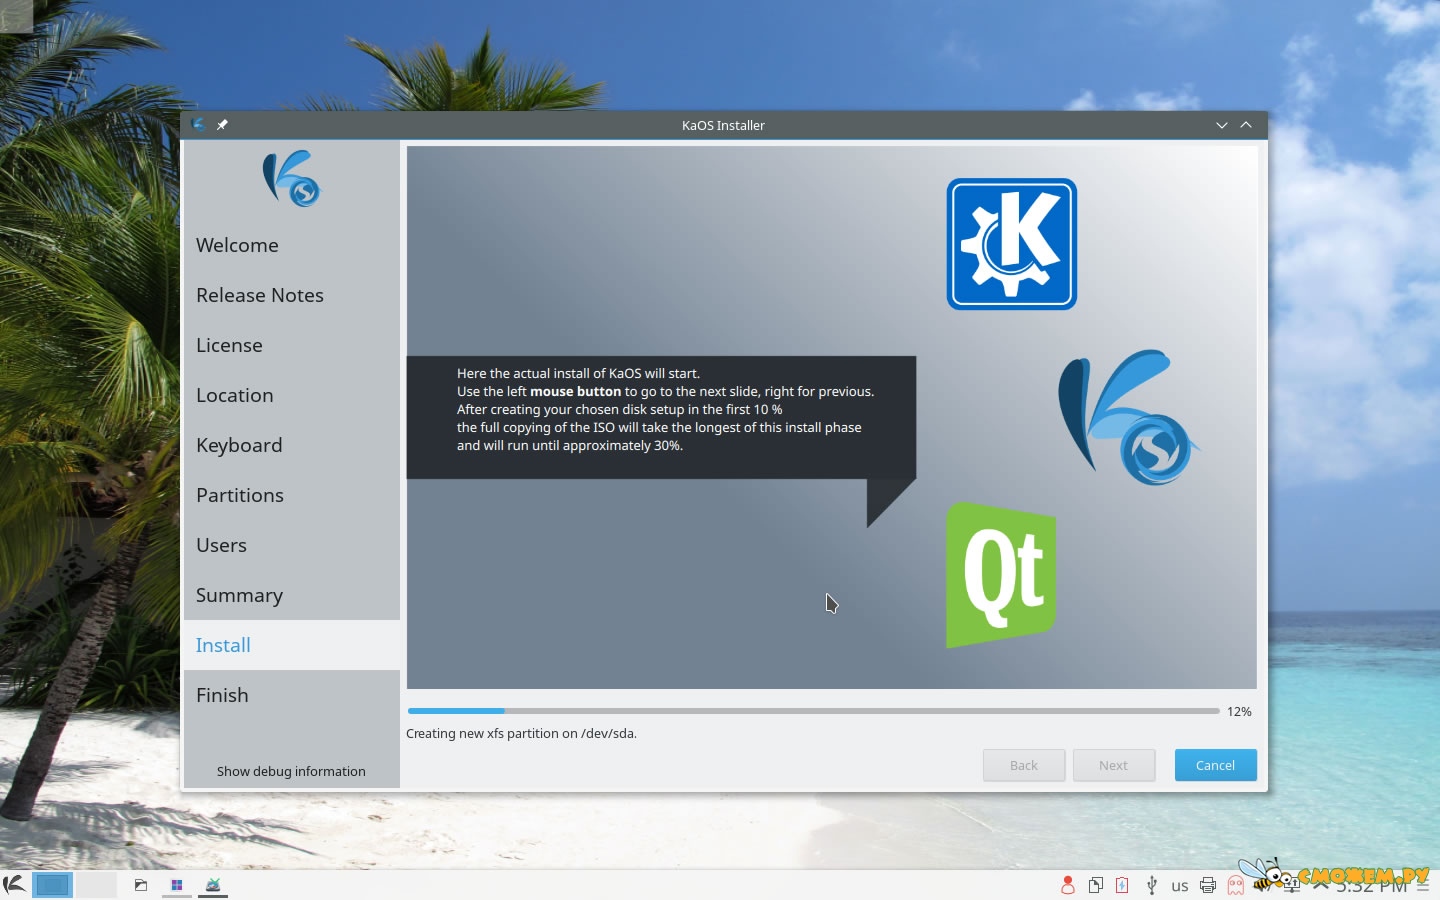Select the License step
Image resolution: width=1440 pixels, height=900 pixels.
click(x=292, y=345)
